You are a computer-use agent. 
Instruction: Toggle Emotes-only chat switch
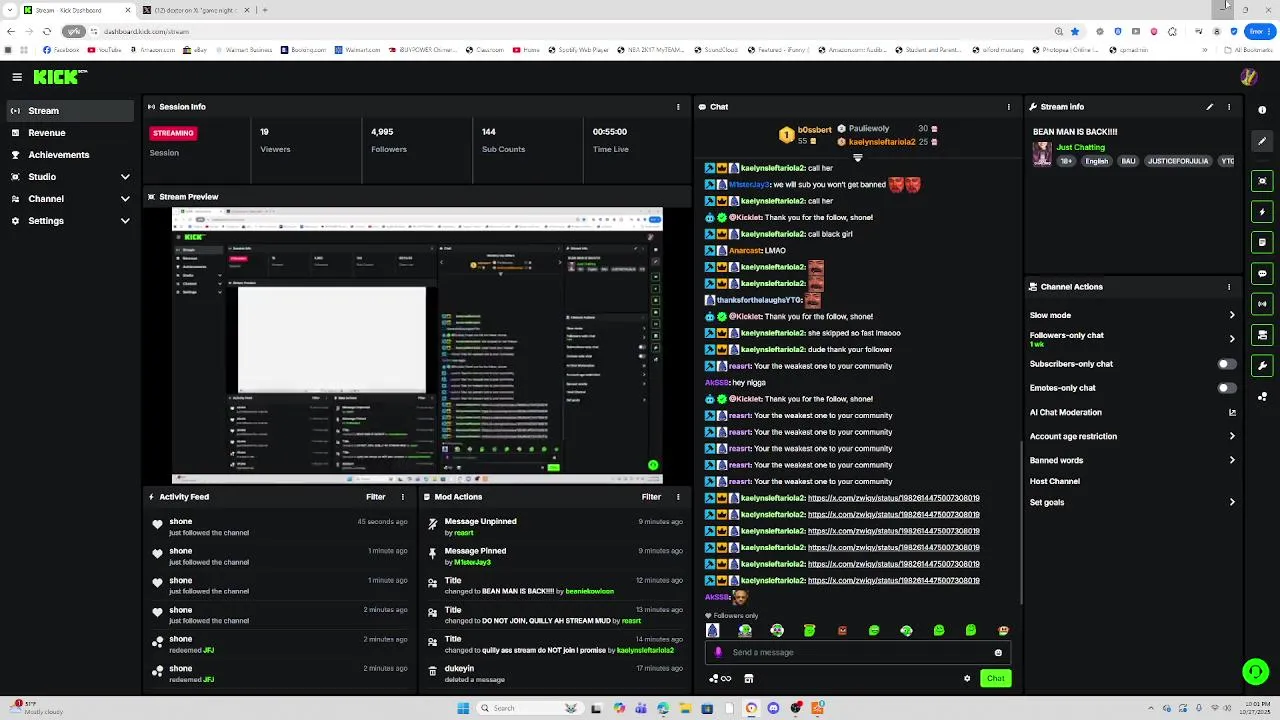[x=1226, y=388]
